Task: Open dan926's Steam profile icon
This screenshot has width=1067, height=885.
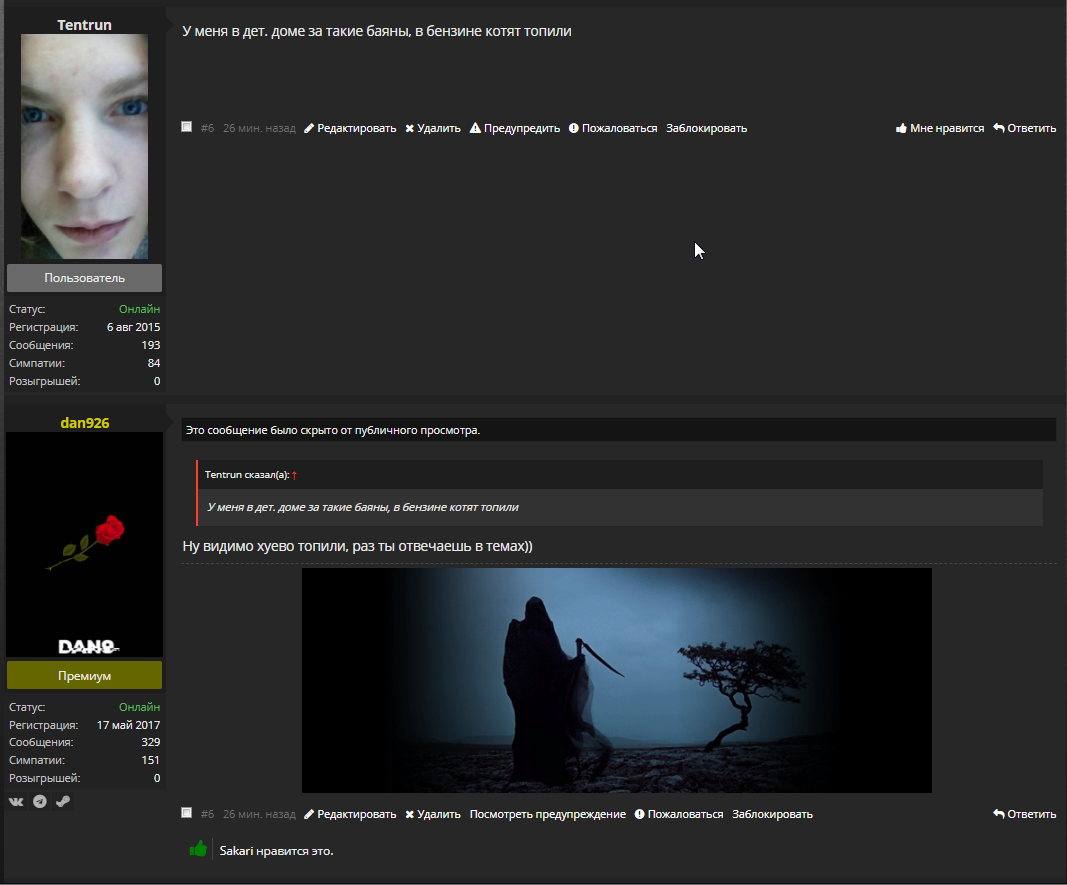Action: [x=63, y=802]
